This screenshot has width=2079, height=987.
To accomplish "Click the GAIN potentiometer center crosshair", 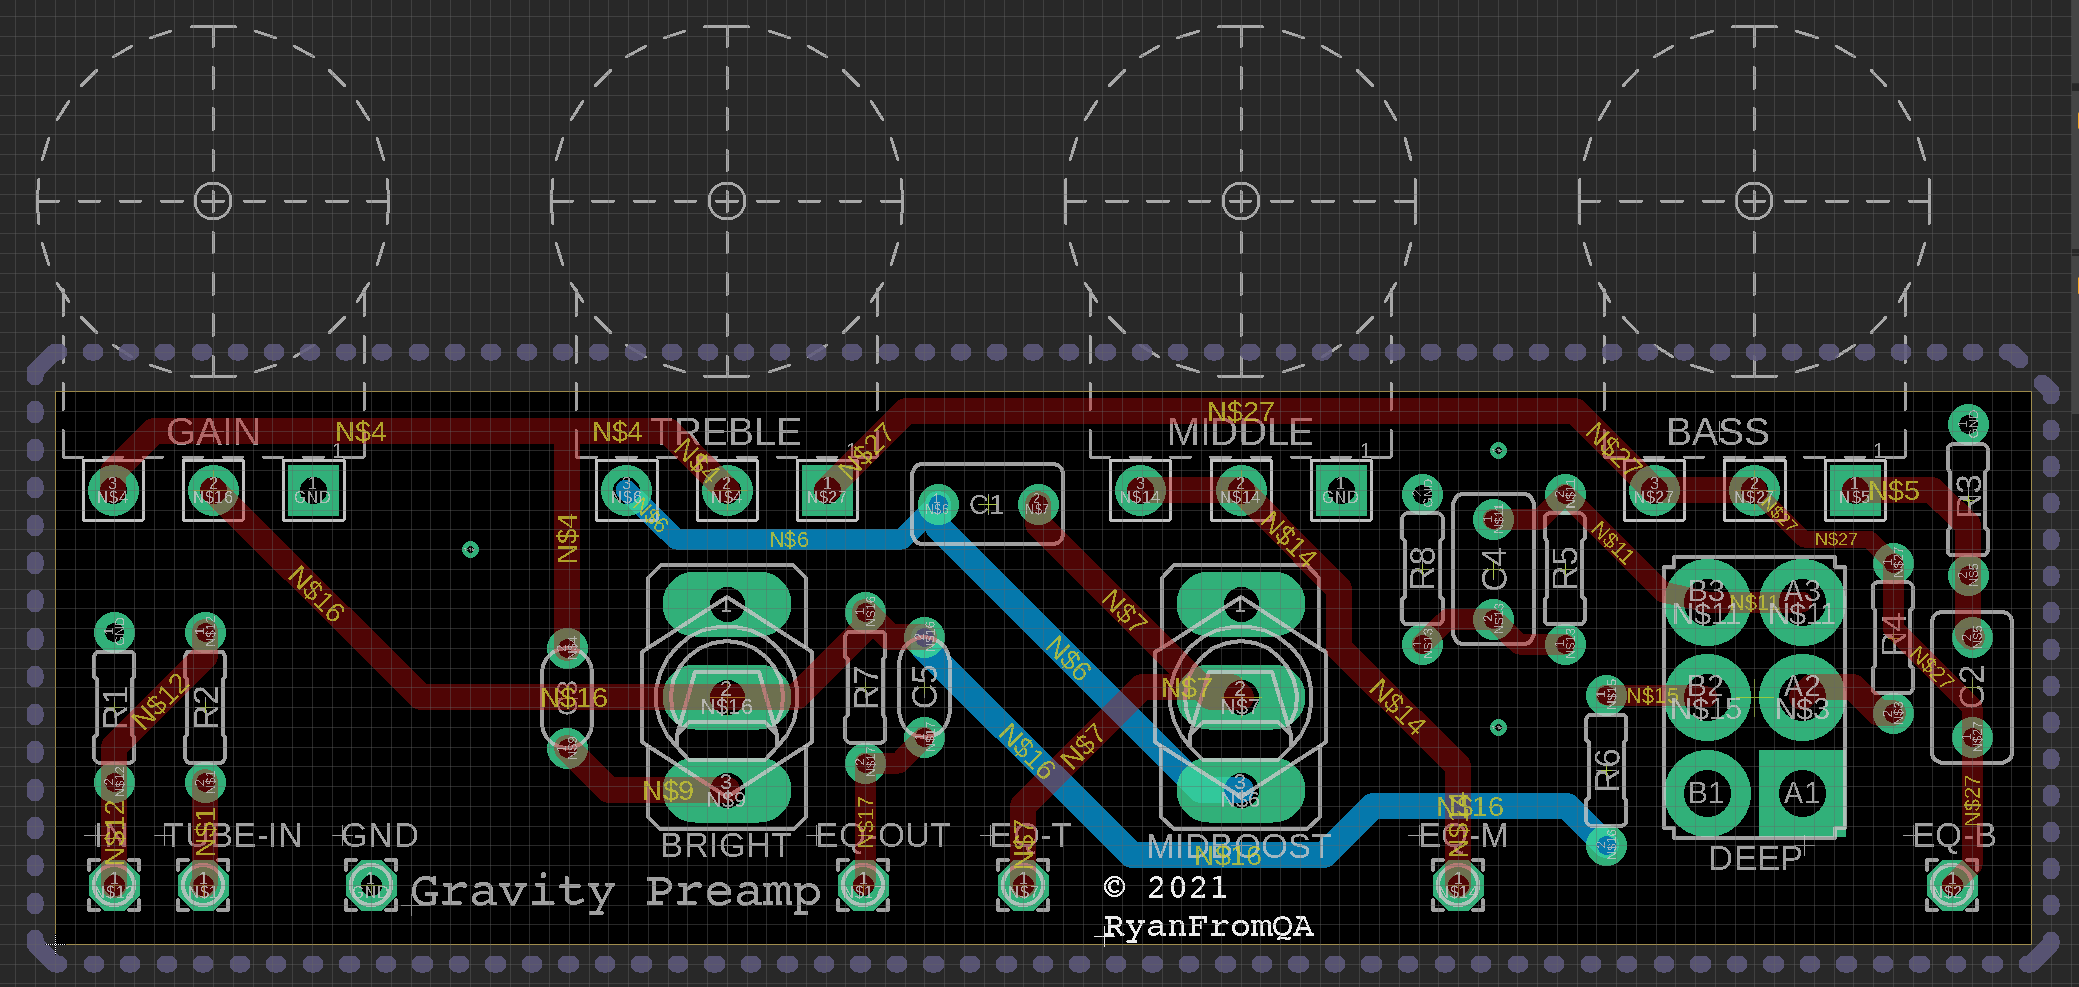I will click(212, 201).
